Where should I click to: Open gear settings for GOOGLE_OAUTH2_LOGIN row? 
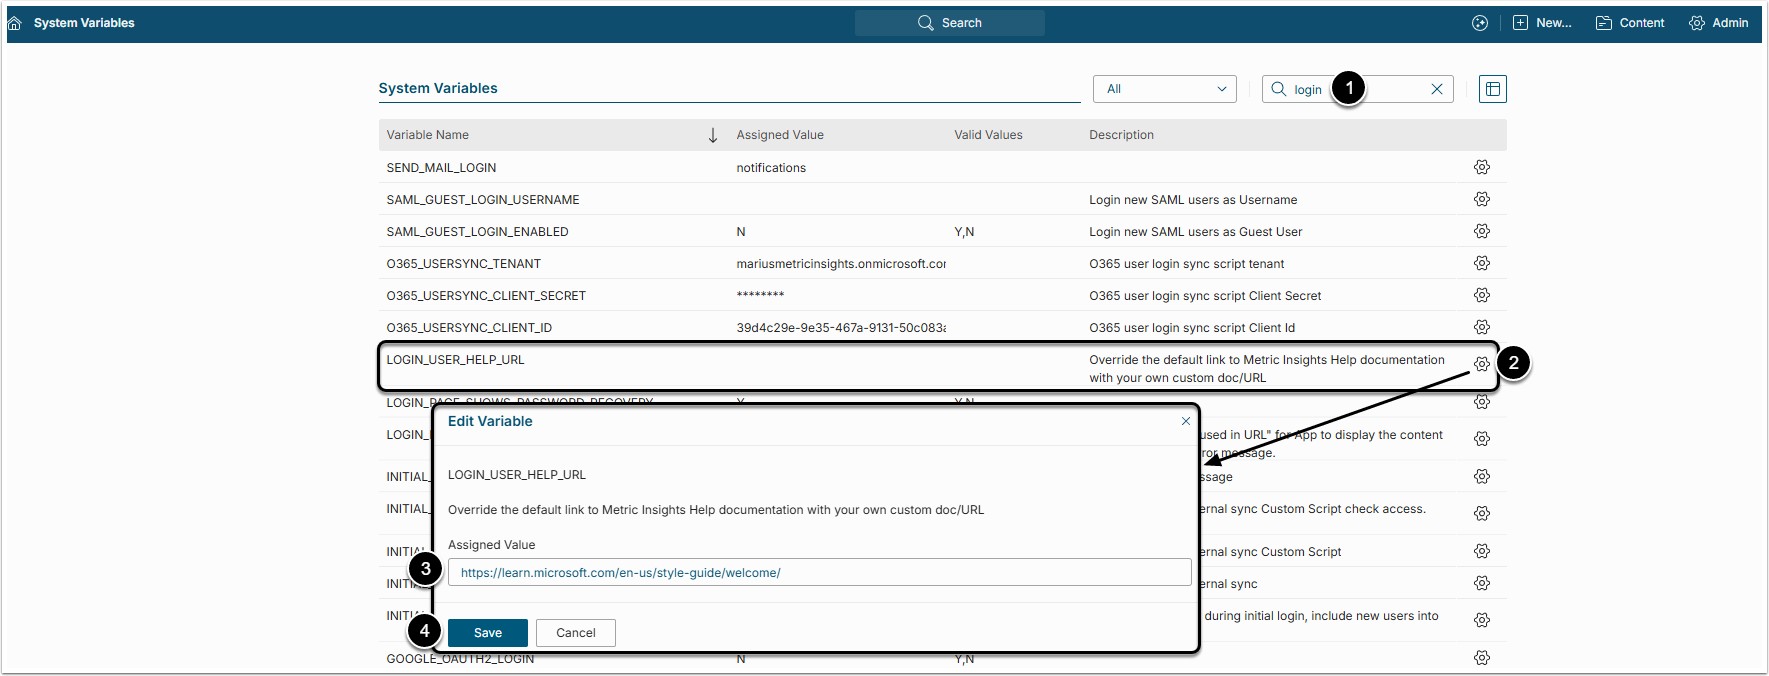point(1482,658)
